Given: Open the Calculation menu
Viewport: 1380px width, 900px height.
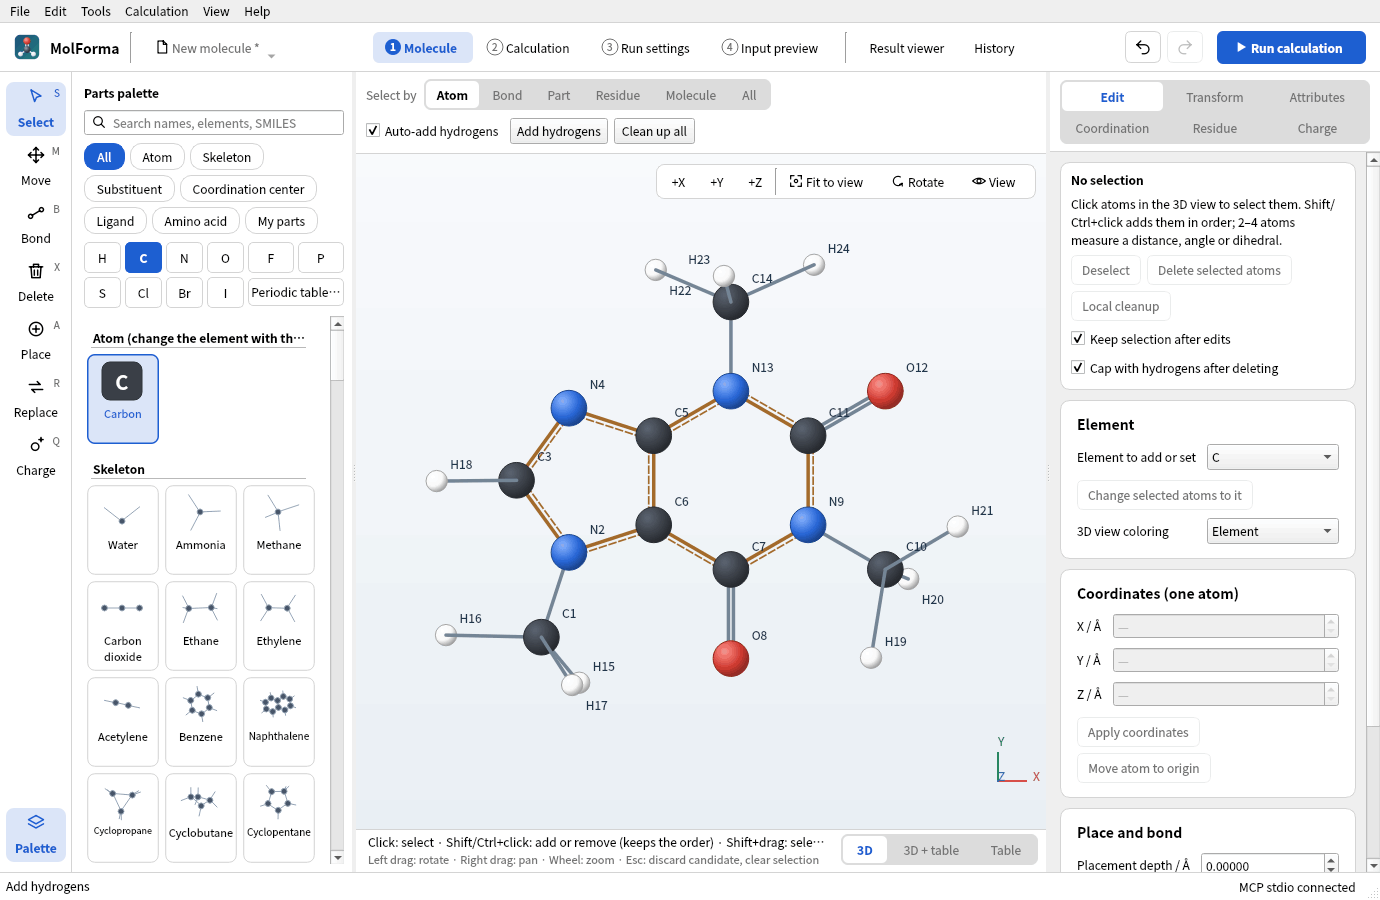Looking at the screenshot, I should 156,11.
